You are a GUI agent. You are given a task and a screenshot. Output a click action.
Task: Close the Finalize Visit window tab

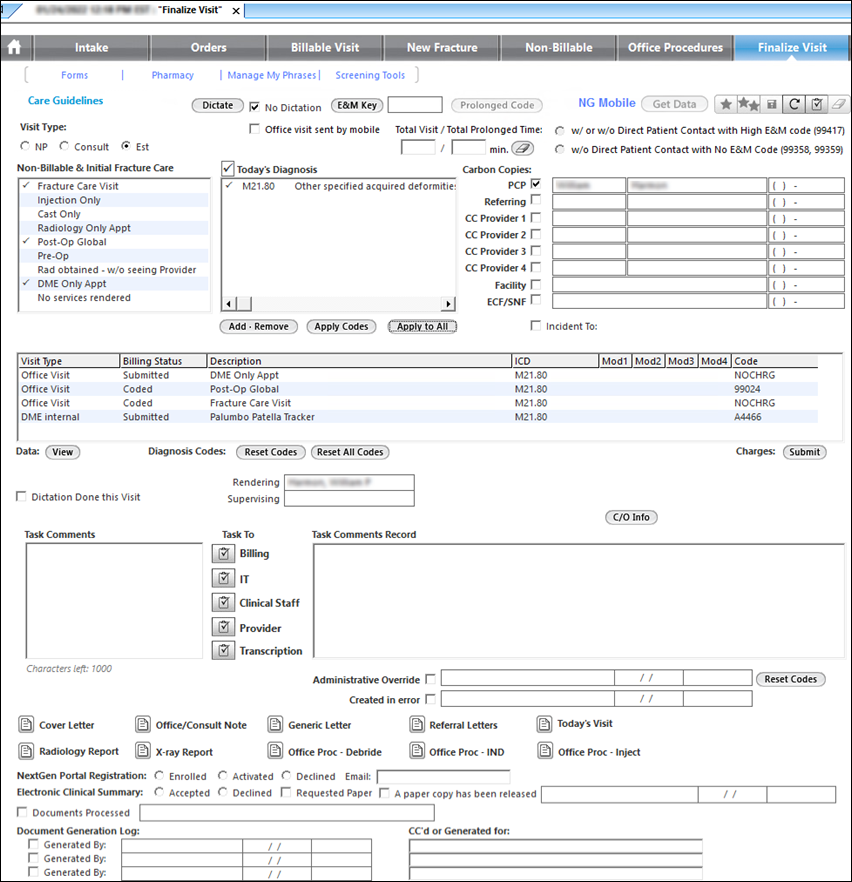point(236,11)
